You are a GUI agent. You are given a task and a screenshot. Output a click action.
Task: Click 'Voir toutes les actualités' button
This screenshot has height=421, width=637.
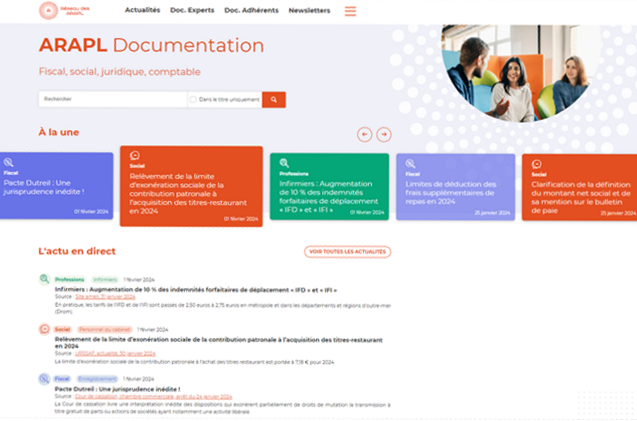(x=347, y=252)
